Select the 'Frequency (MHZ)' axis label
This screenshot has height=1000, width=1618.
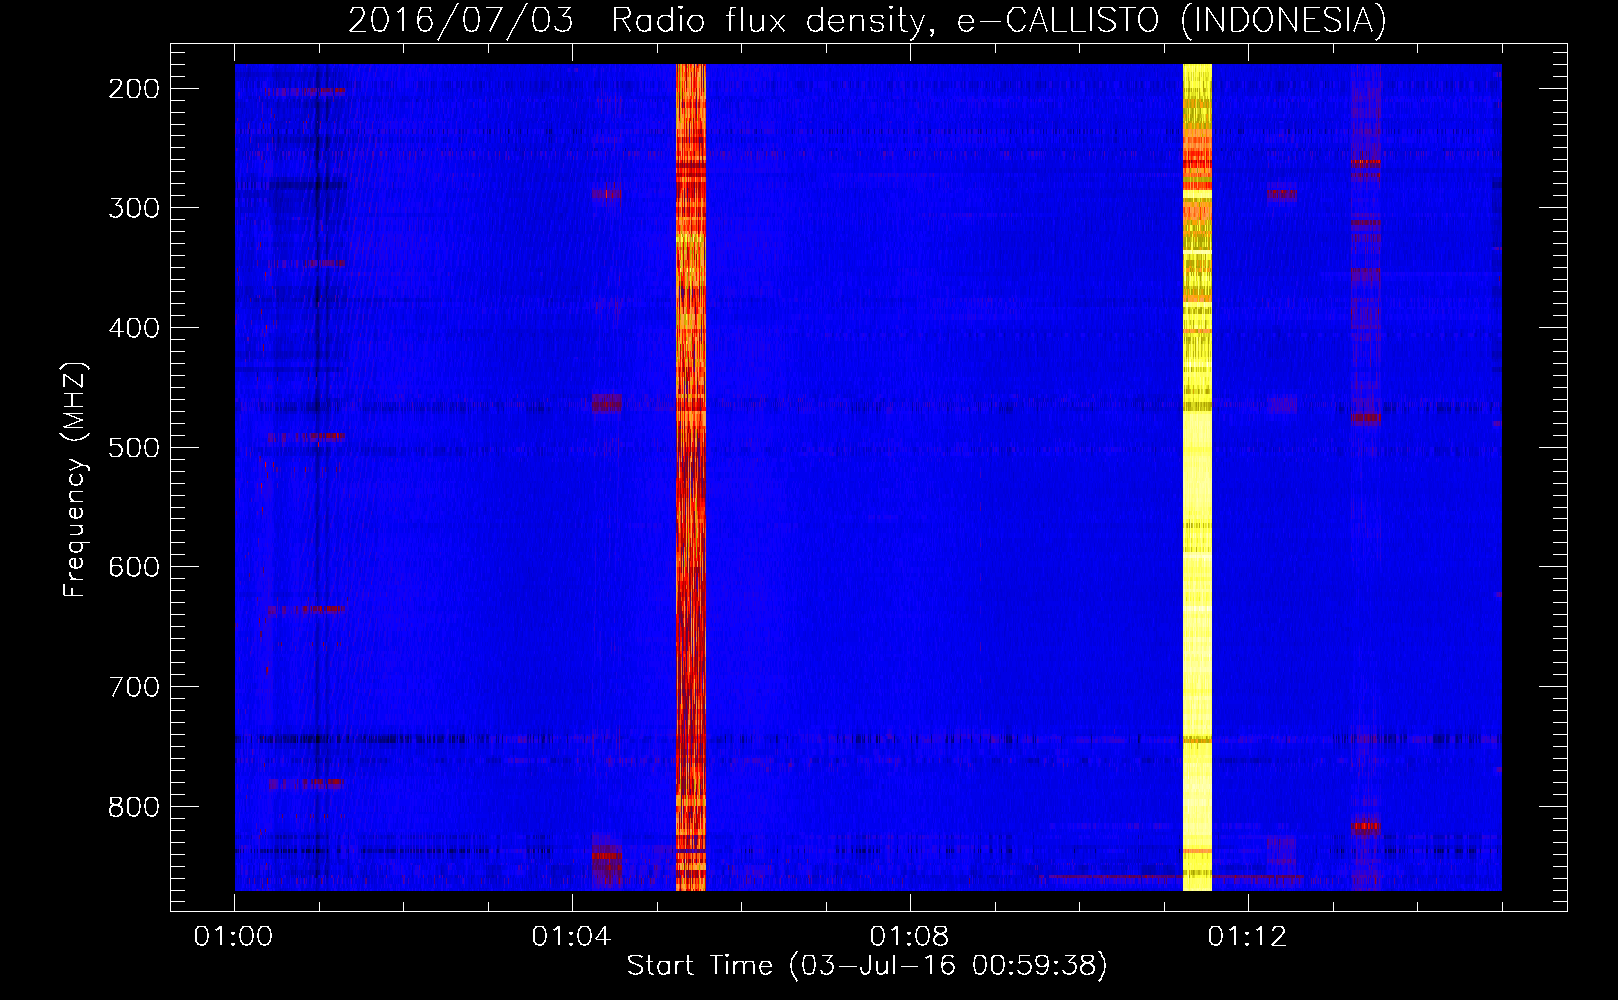(x=75, y=480)
